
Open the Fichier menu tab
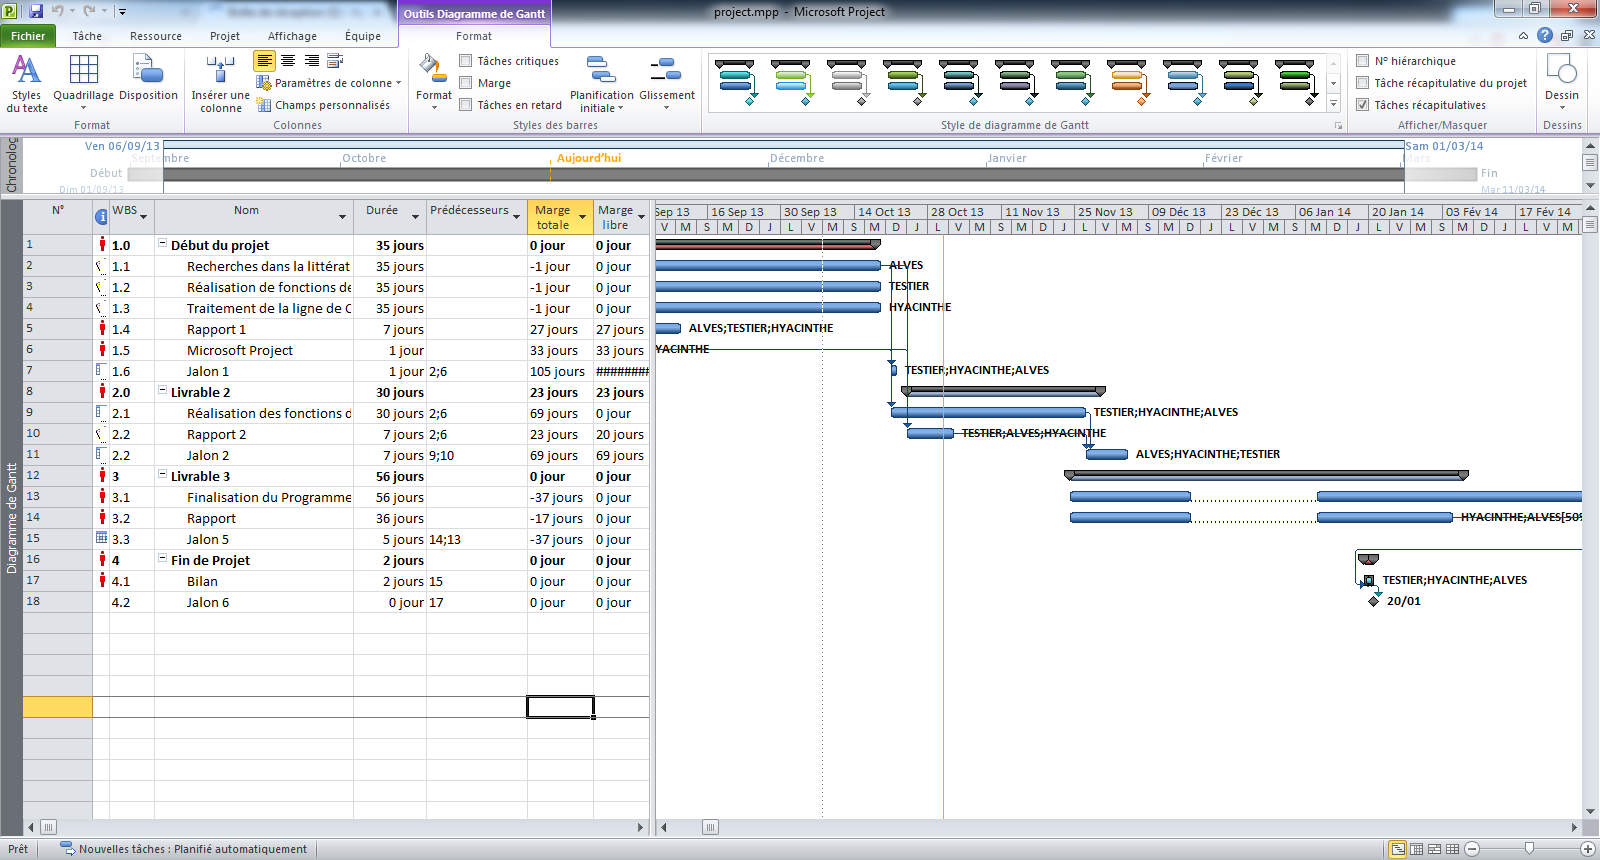28,36
